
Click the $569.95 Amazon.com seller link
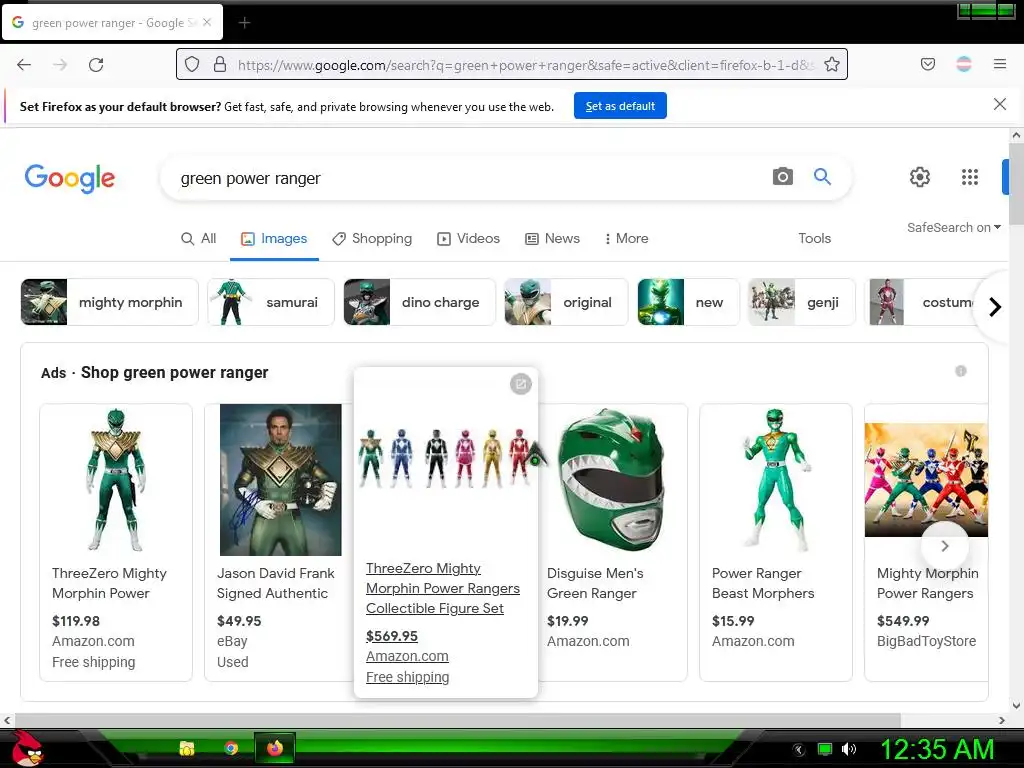(x=407, y=656)
